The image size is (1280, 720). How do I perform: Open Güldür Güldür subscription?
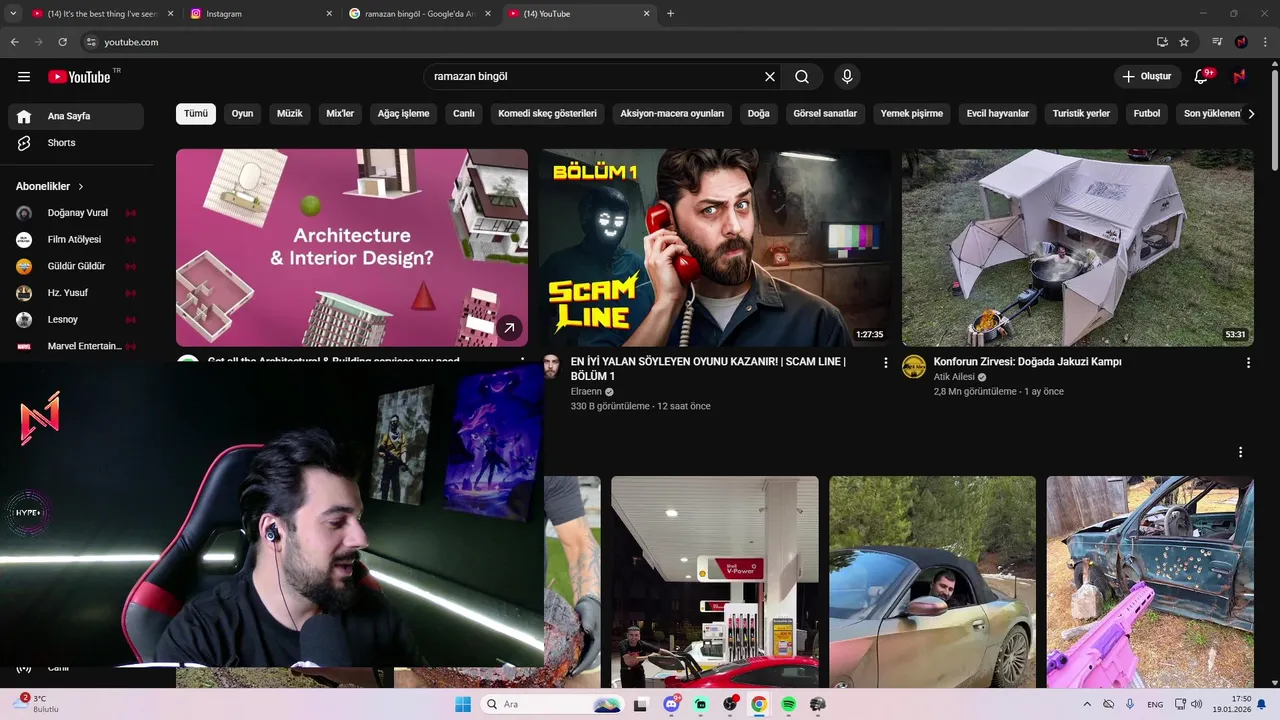coord(76,267)
